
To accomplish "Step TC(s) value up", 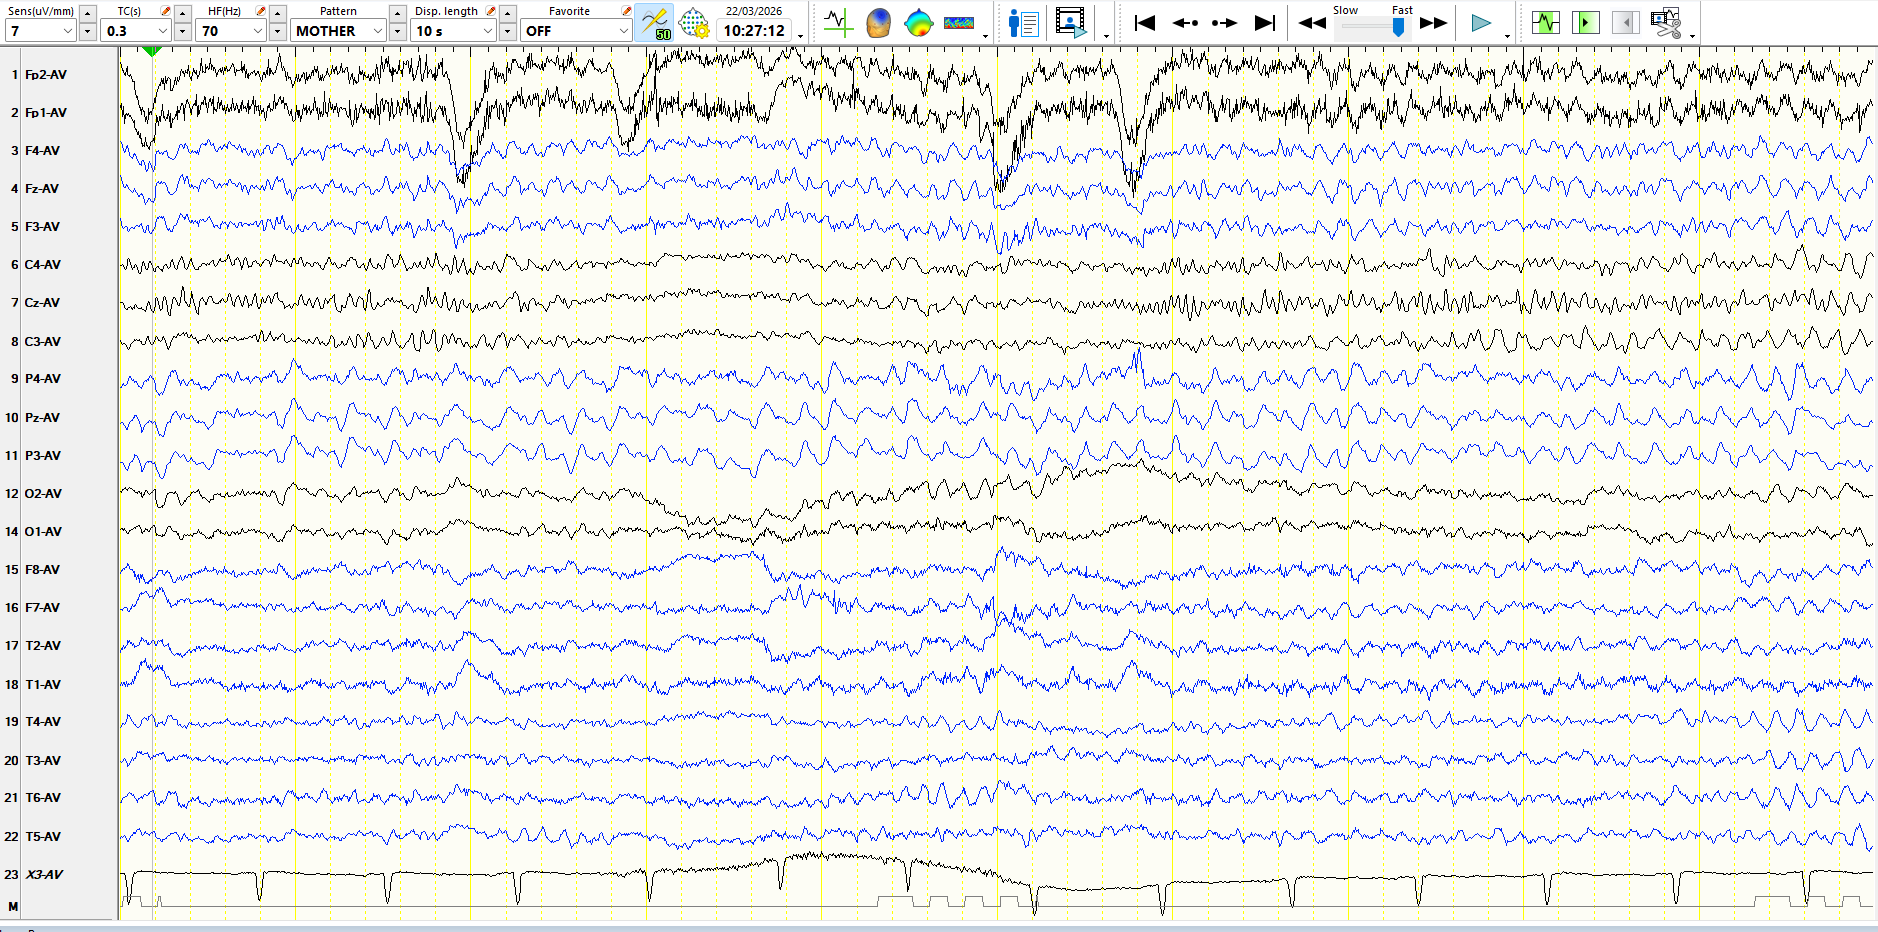I will click(x=183, y=13).
